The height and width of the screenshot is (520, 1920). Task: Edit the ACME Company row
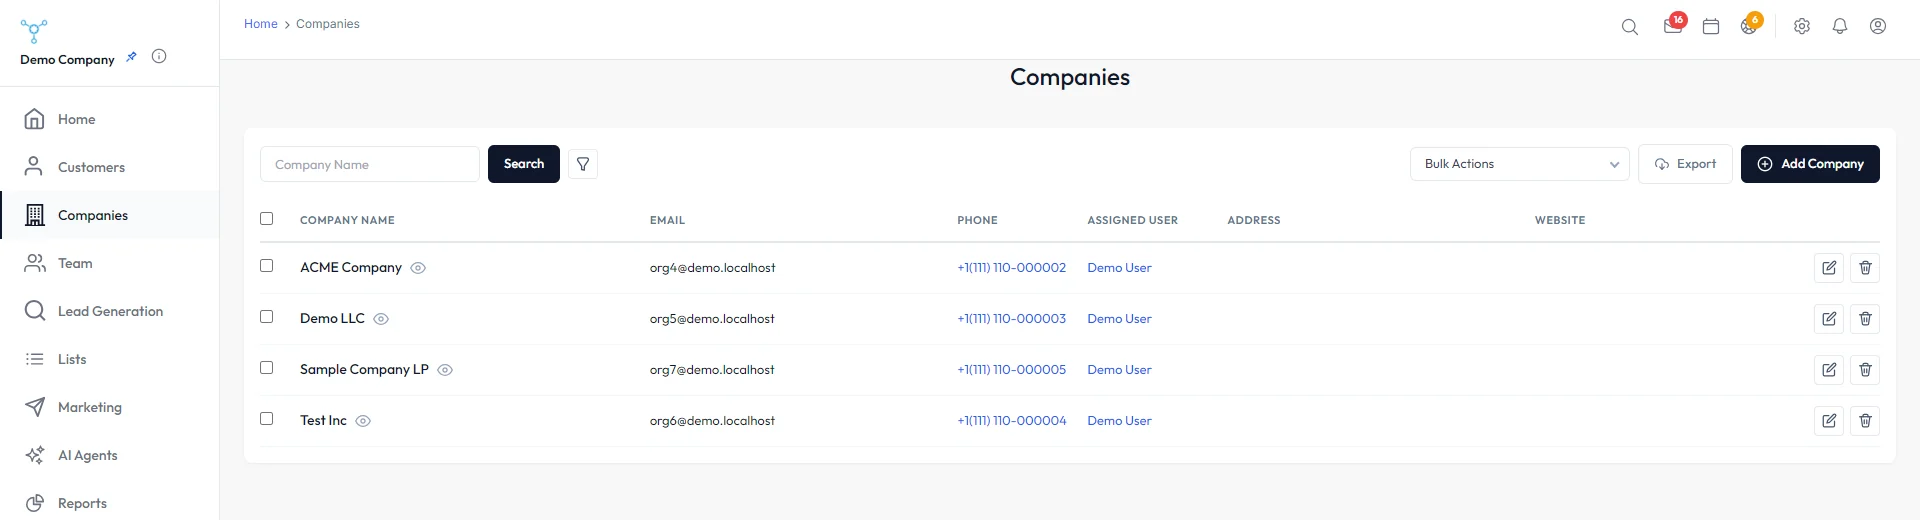pos(1829,268)
